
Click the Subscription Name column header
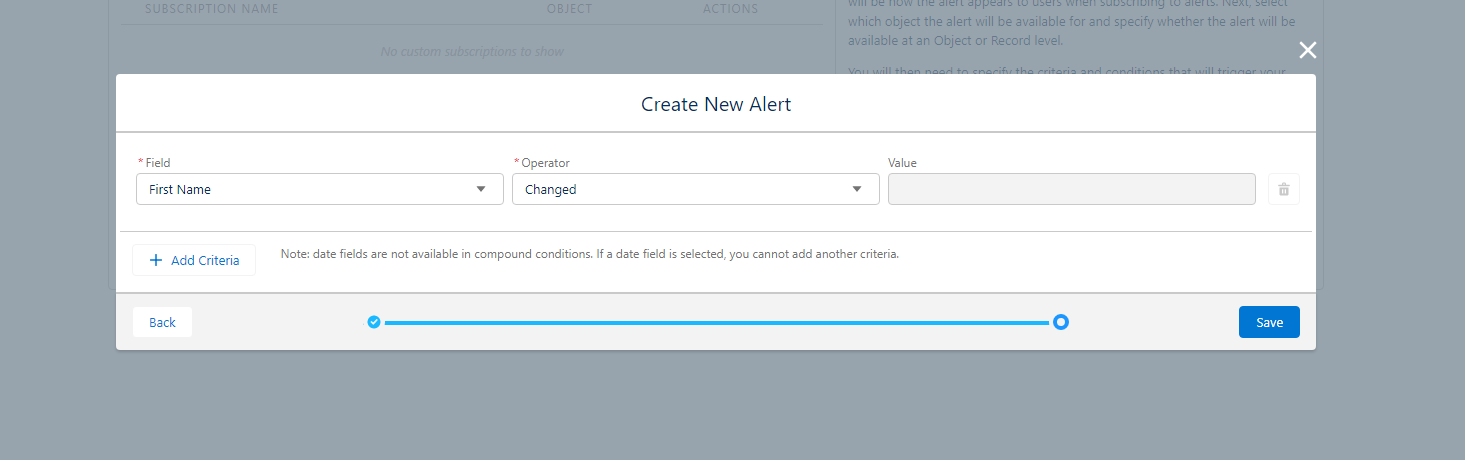coord(212,9)
